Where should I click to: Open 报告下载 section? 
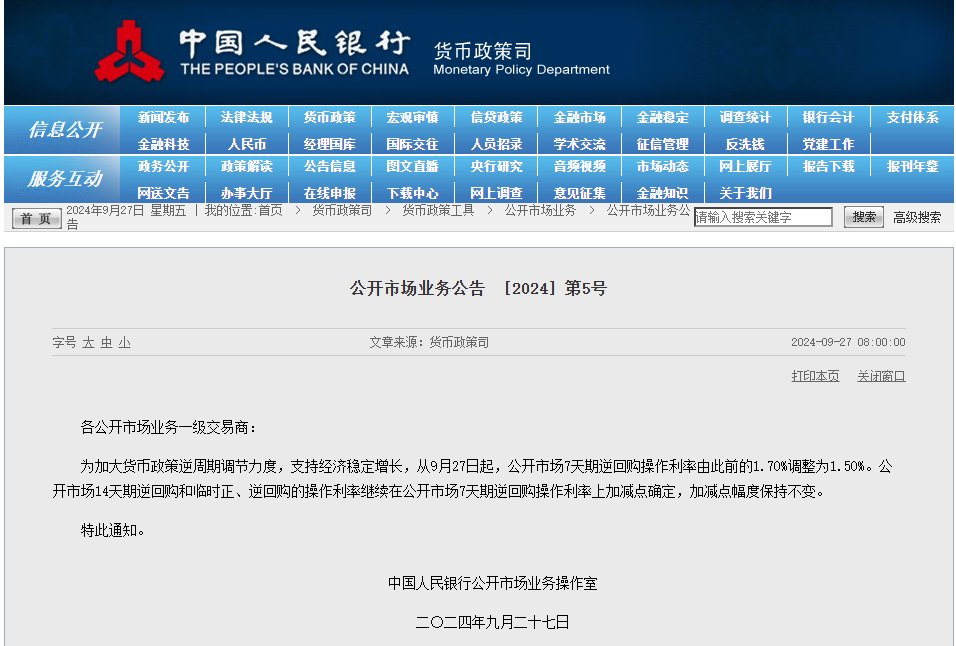828,166
